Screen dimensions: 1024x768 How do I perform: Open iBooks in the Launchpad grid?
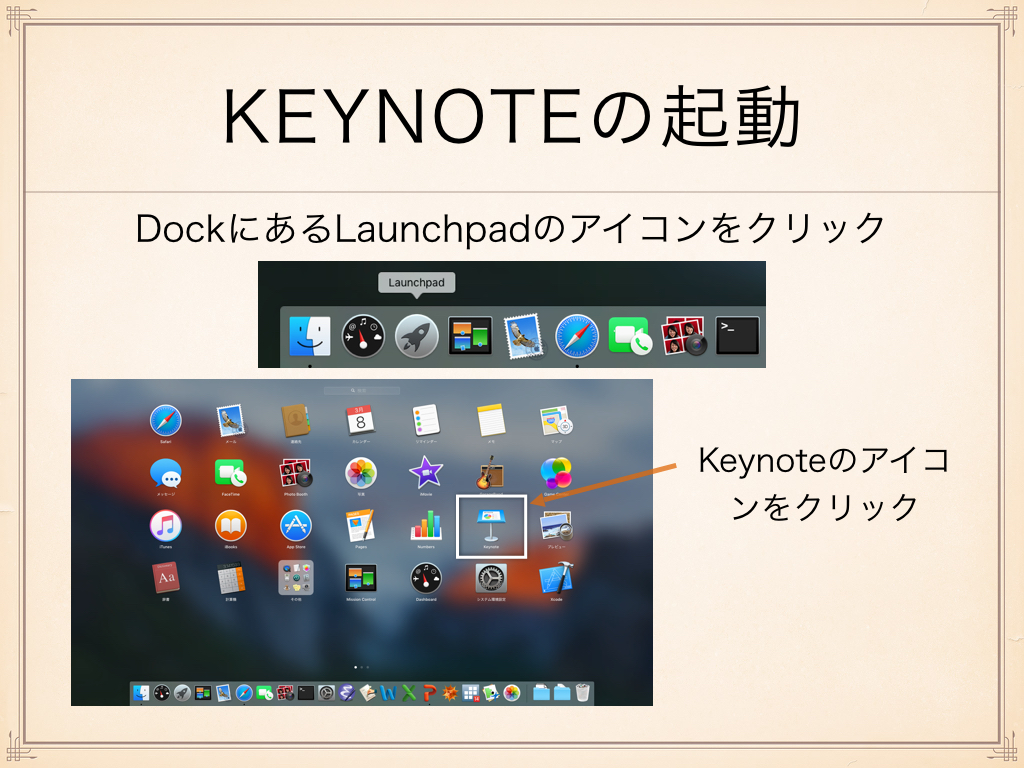click(x=231, y=526)
